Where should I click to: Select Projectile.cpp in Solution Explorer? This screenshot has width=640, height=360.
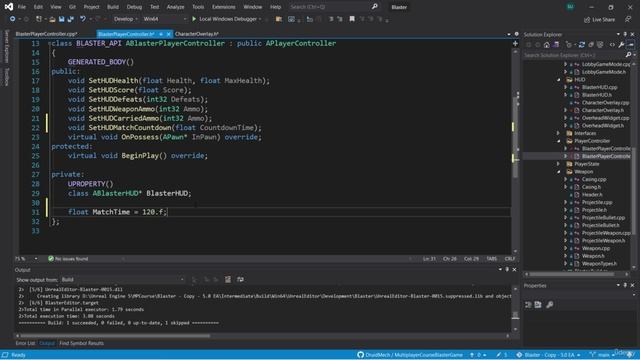[597, 202]
